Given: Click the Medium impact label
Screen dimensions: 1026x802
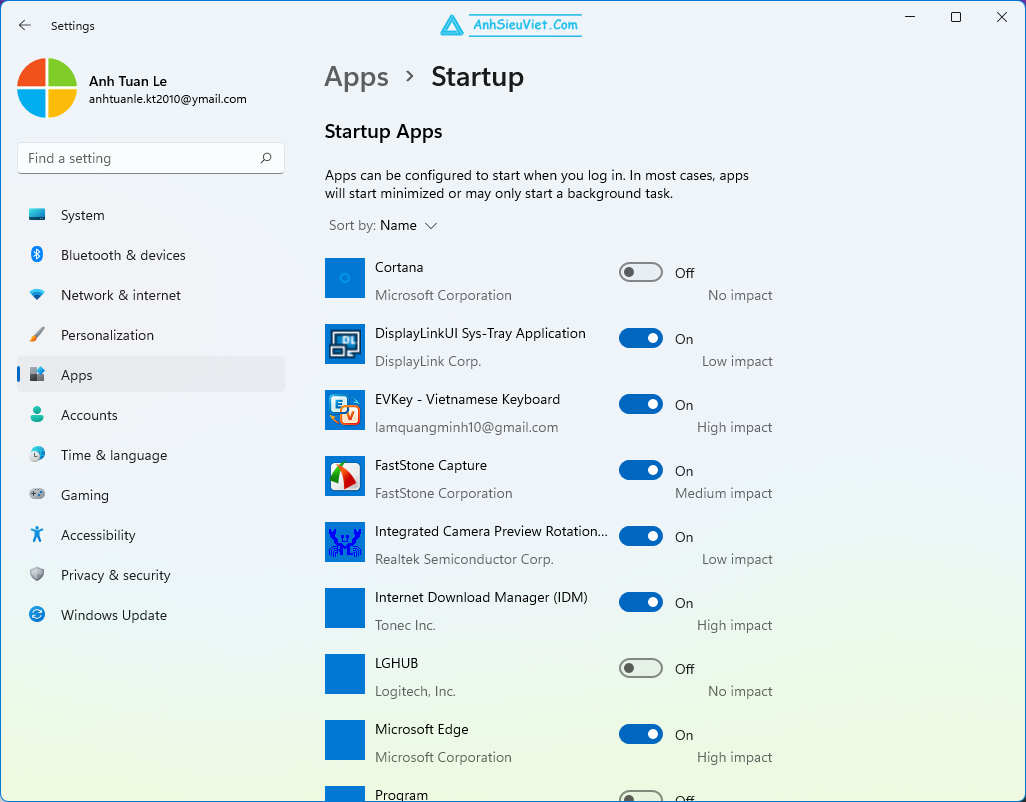Looking at the screenshot, I should point(723,493).
